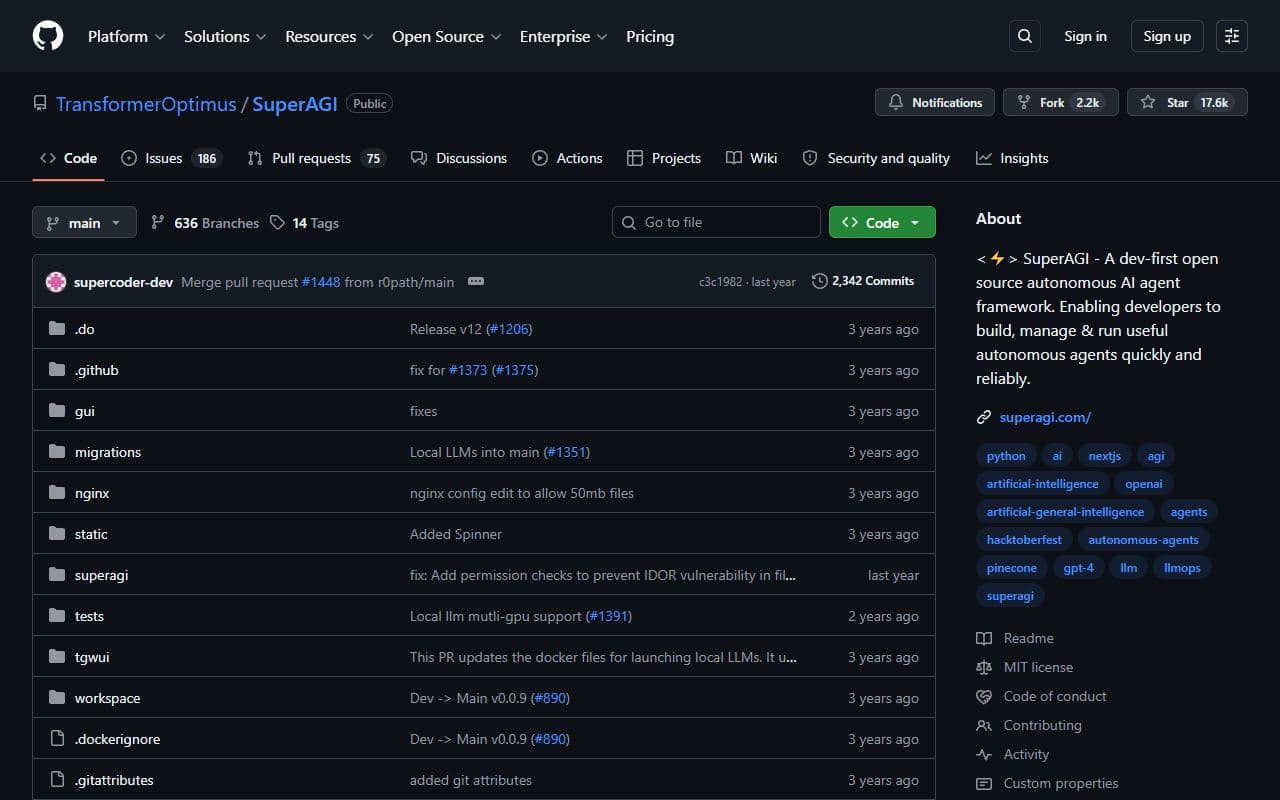Viewport: 1280px width, 800px height.
Task: Click the nginx folder icon
Action: (x=57, y=493)
